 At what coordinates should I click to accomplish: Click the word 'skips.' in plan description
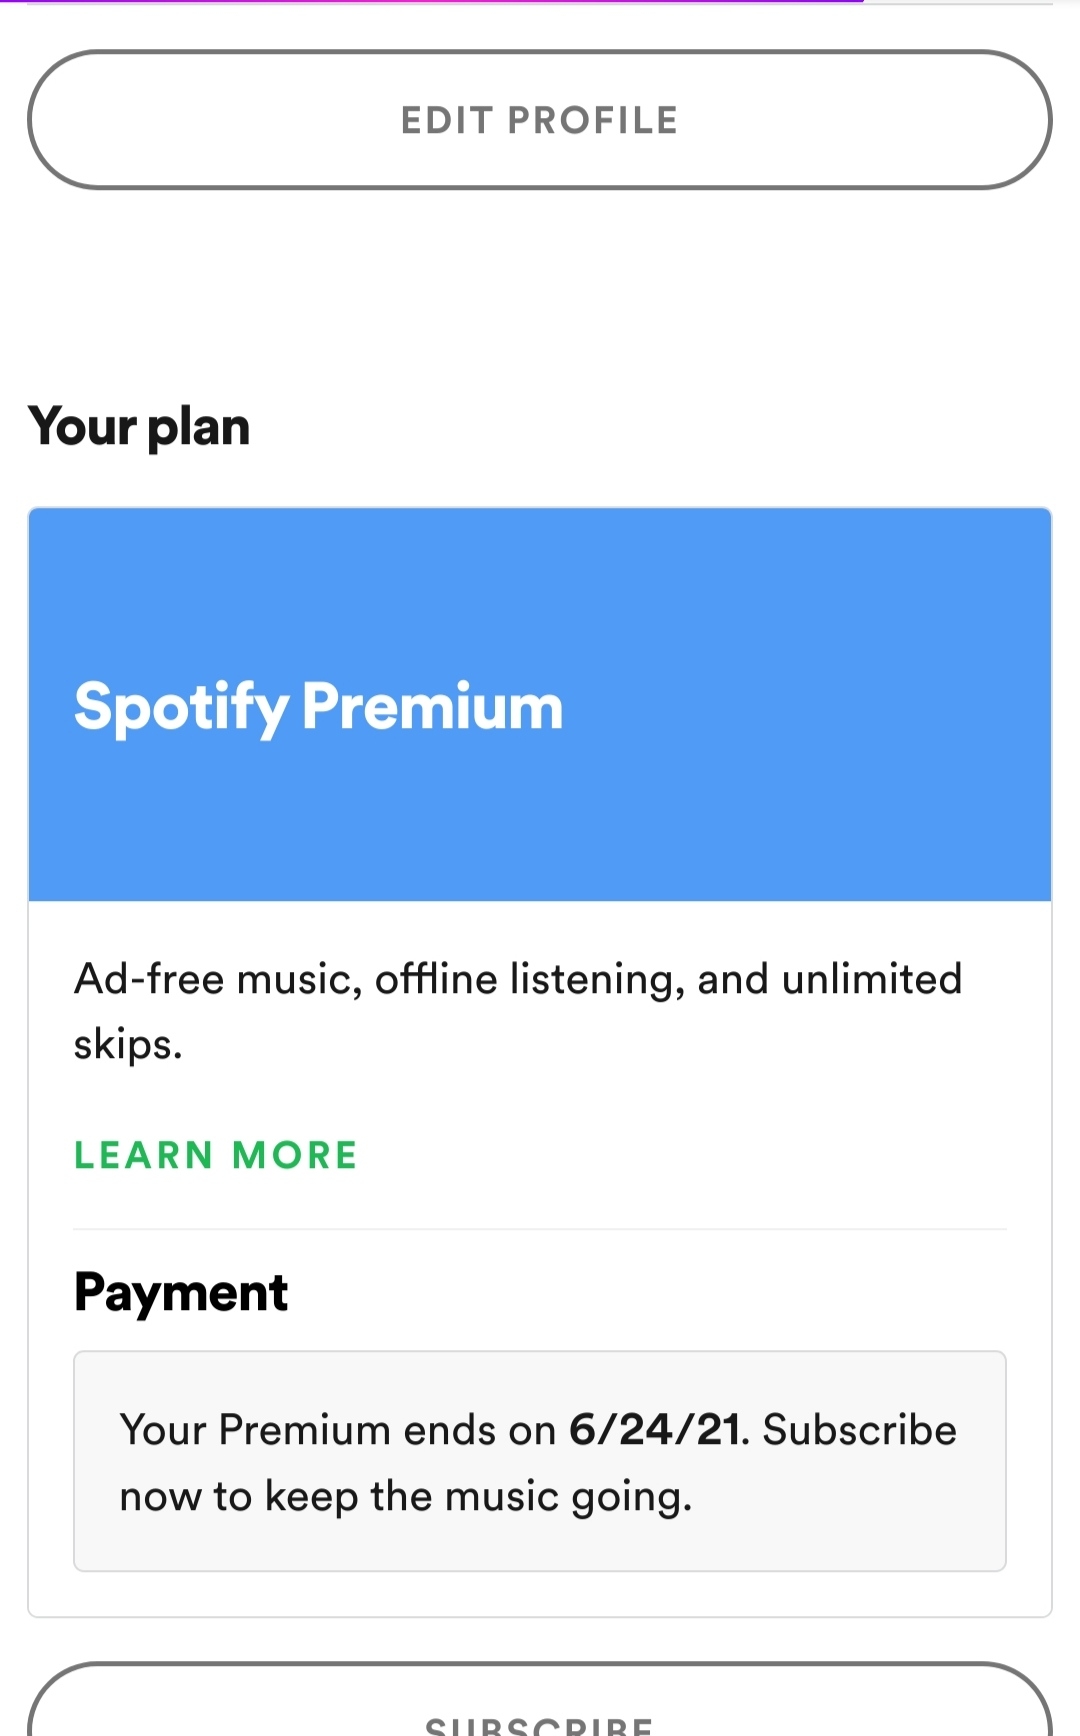128,1045
